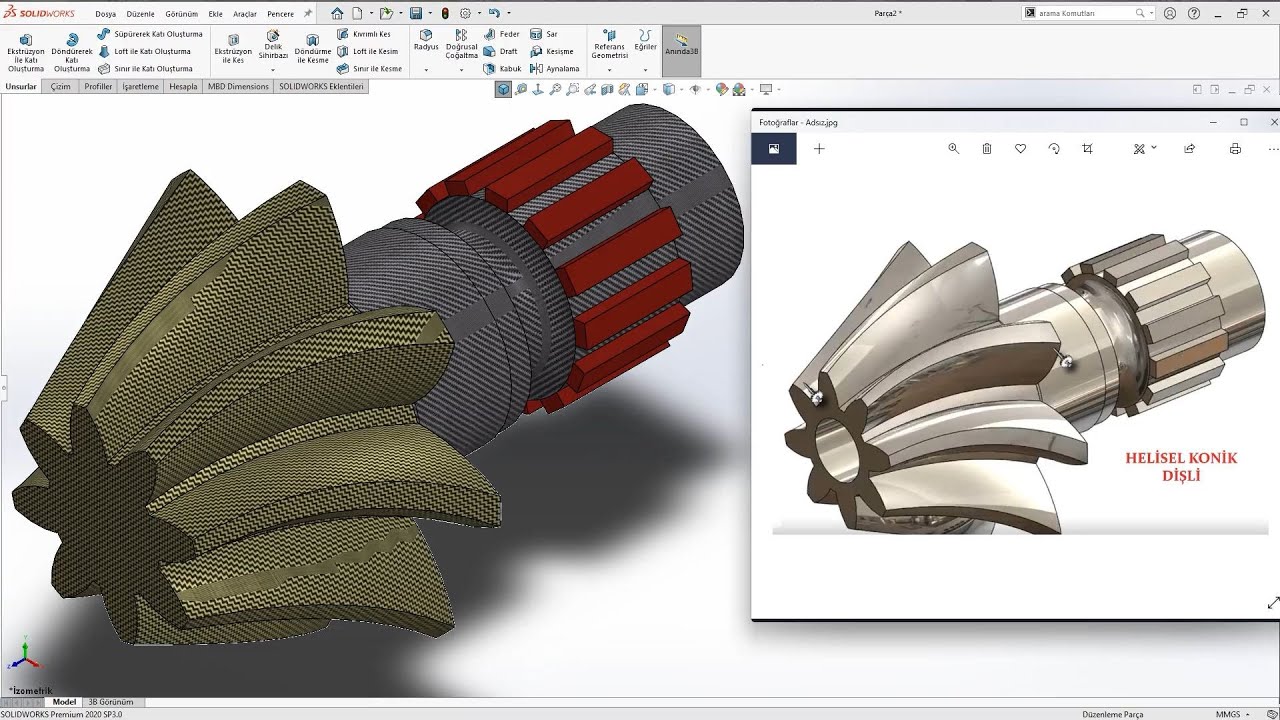Undo the last action
The image size is (1280, 720).
point(494,13)
